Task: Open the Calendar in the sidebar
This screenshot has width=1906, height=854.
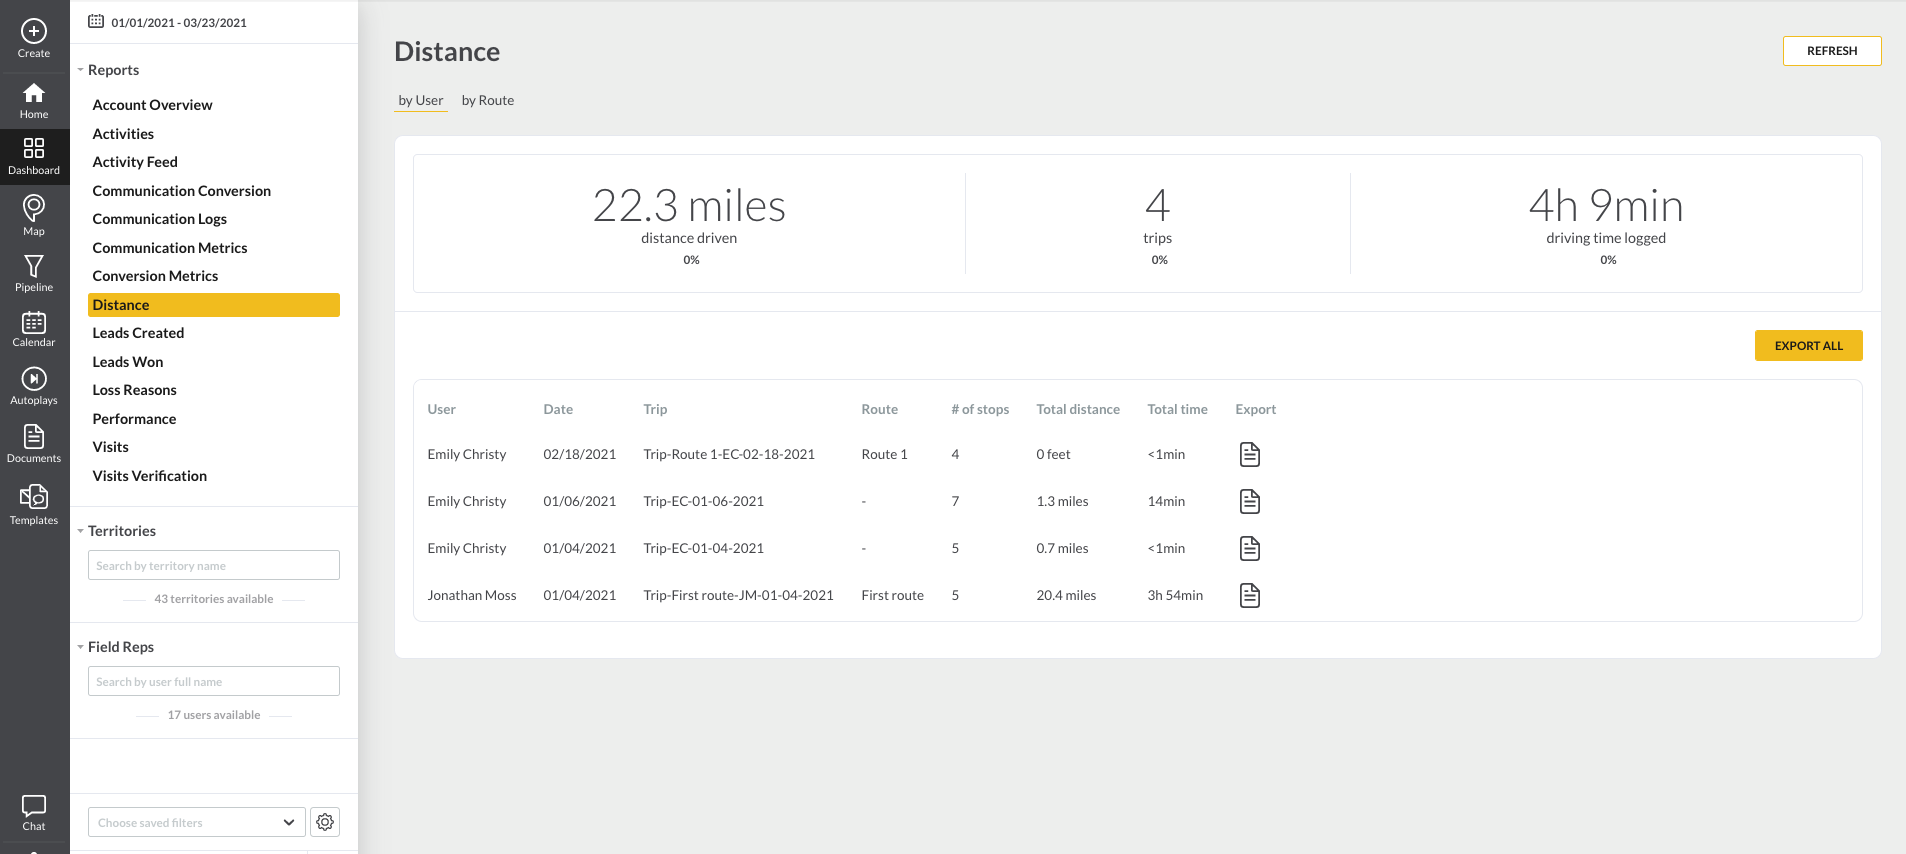Action: click(x=34, y=323)
